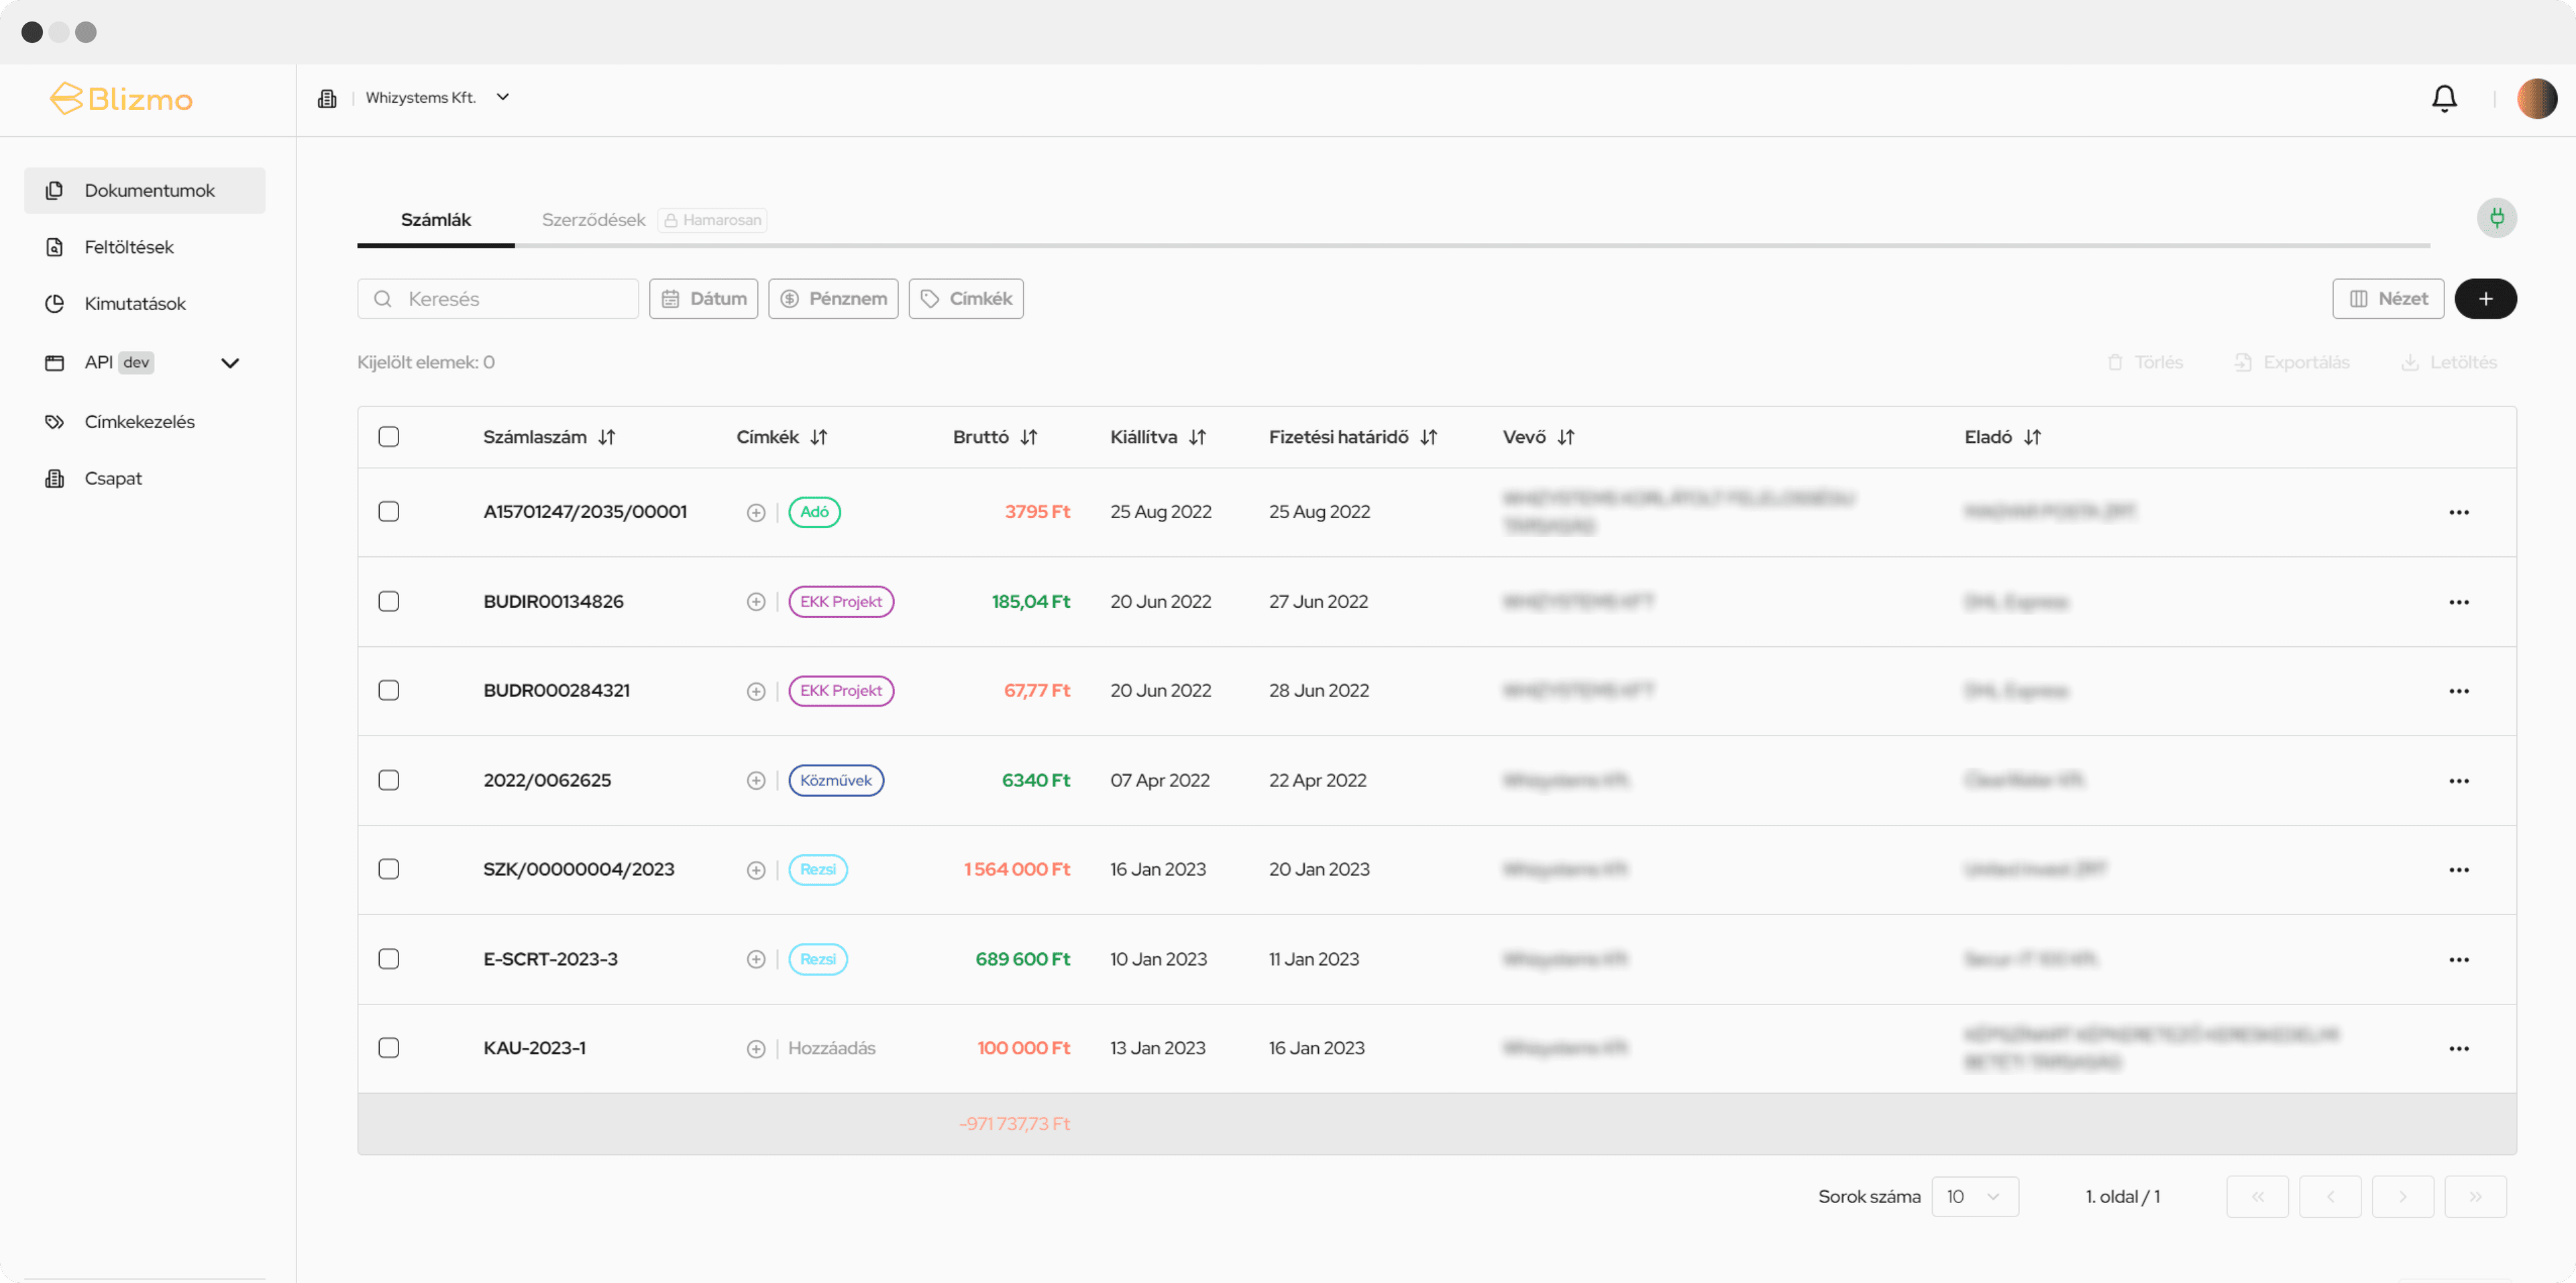This screenshot has height=1283, width=2576.
Task: Open the notifications bell
Action: pyautogui.click(x=2444, y=98)
